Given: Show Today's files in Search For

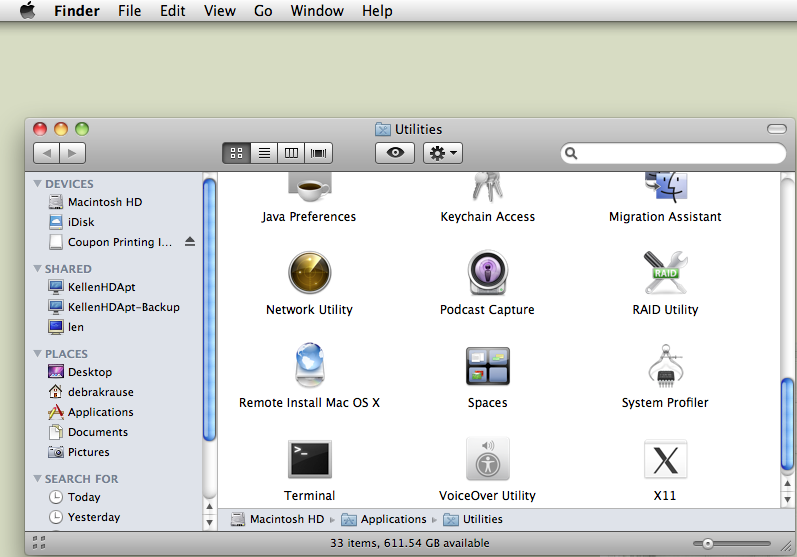Looking at the screenshot, I should (x=74, y=497).
